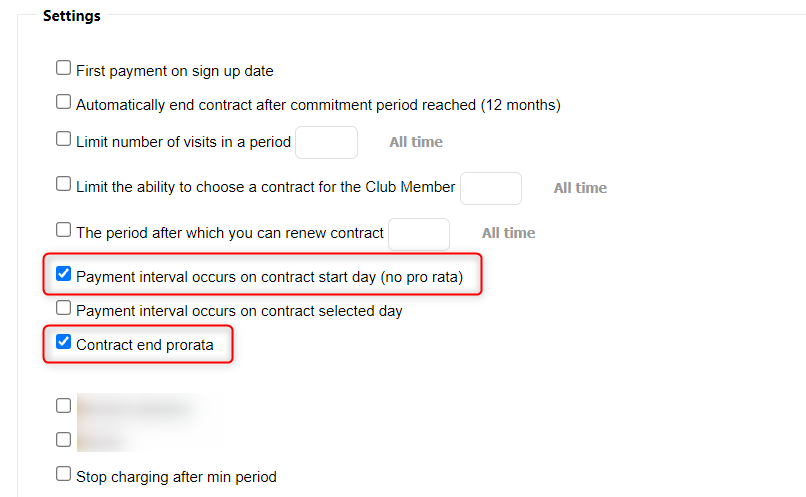806x497 pixels.
Task: Focus the visits limit number input box
Action: pyautogui.click(x=326, y=142)
